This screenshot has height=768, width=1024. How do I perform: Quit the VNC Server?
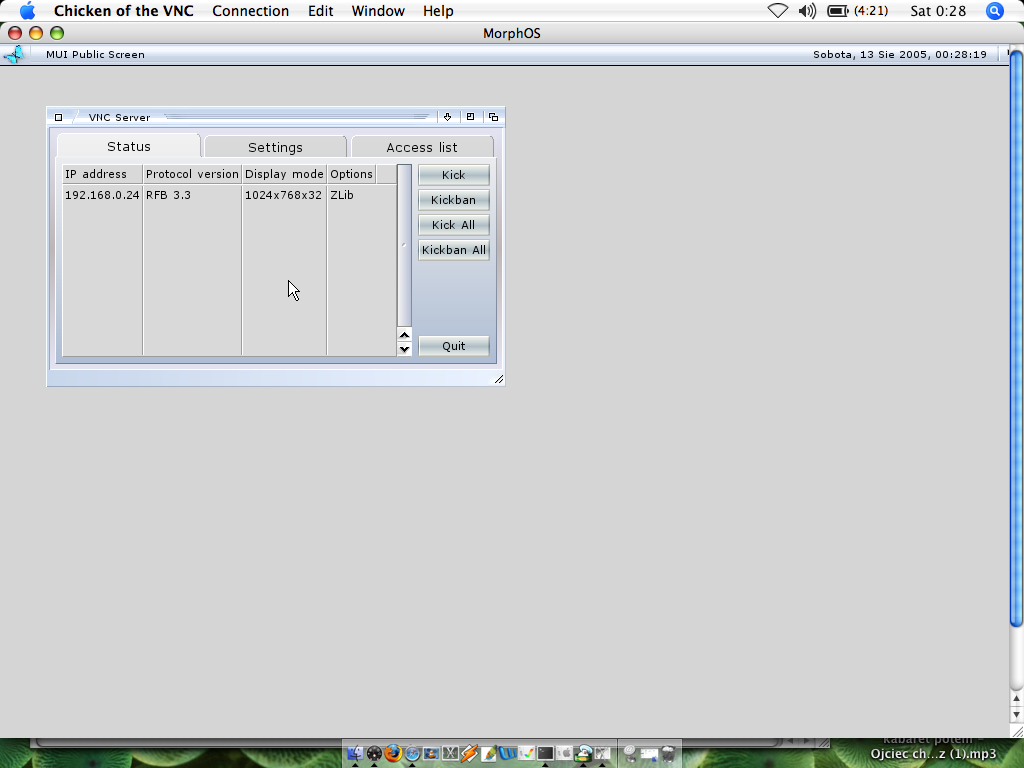453,346
